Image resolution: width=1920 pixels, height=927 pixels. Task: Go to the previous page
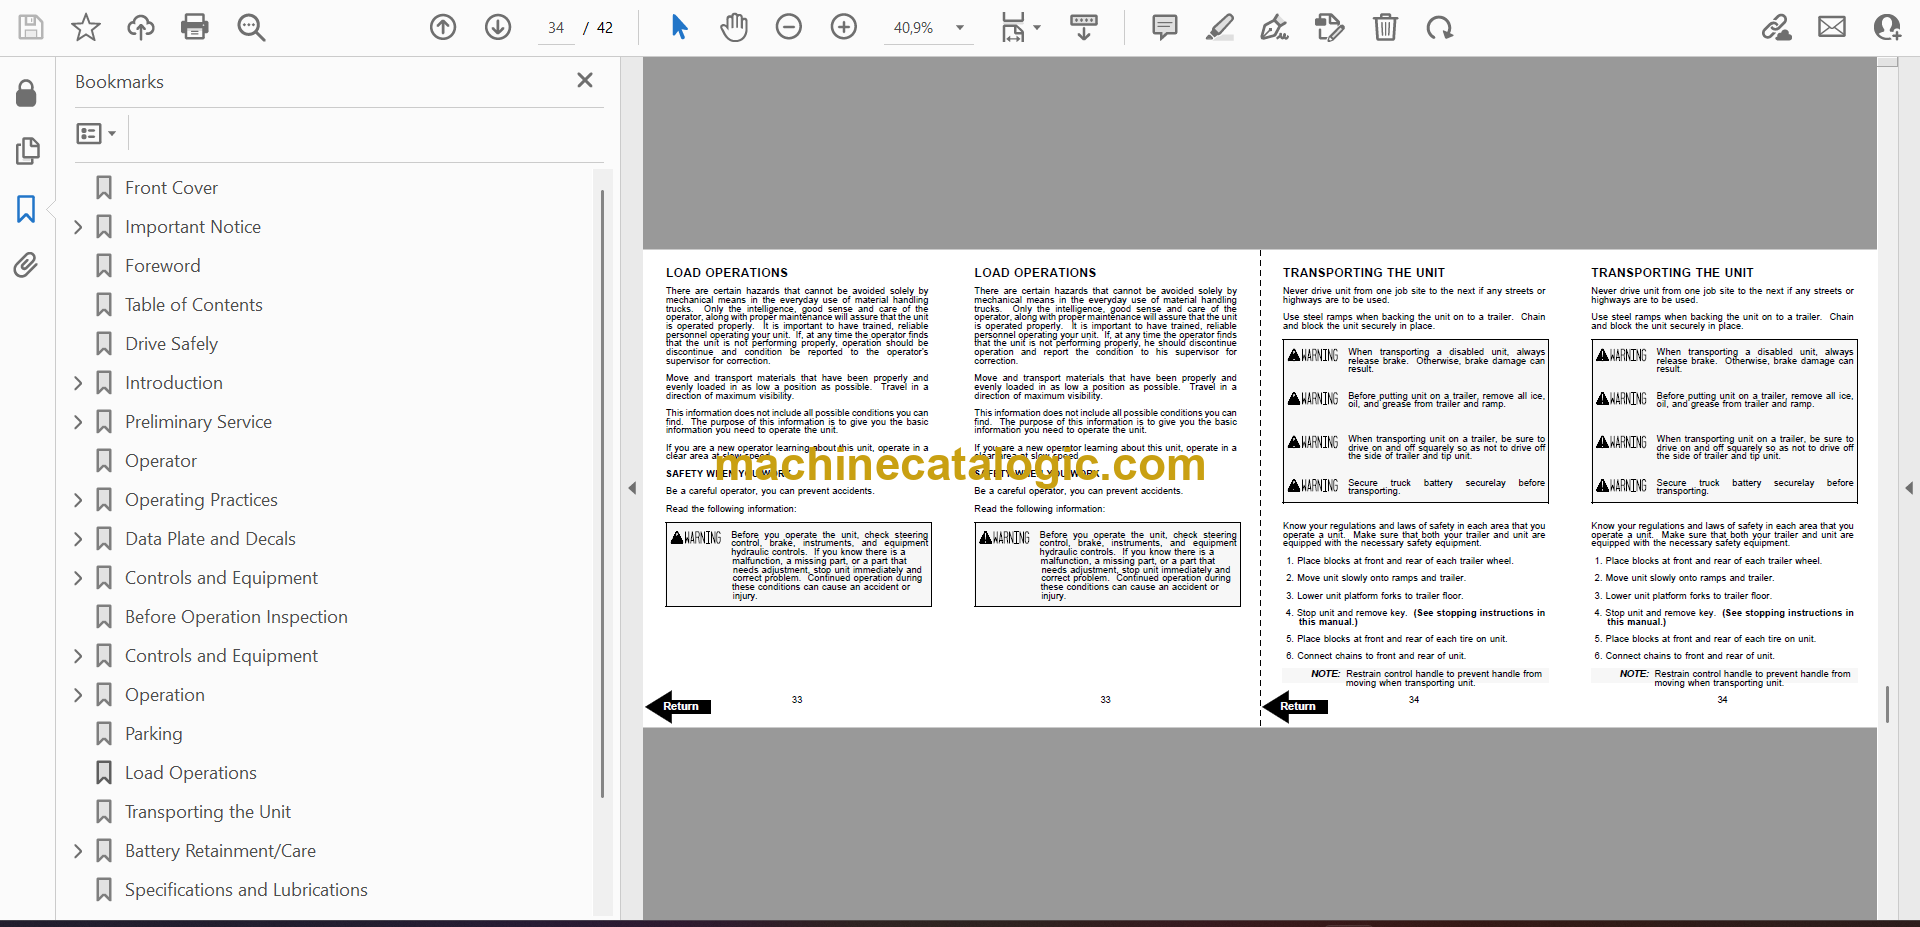(443, 27)
